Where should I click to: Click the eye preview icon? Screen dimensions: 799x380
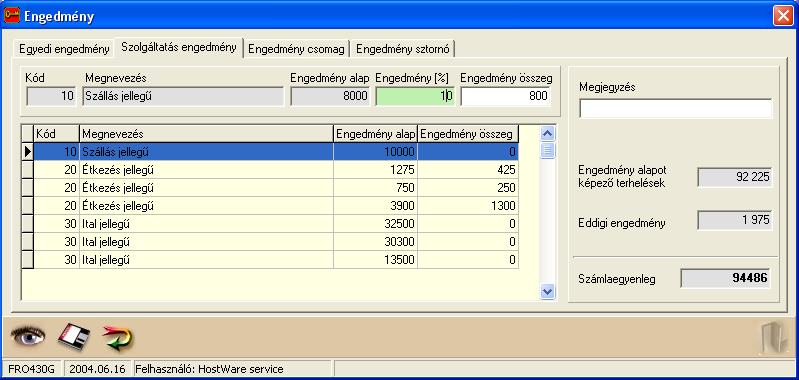pyautogui.click(x=28, y=337)
